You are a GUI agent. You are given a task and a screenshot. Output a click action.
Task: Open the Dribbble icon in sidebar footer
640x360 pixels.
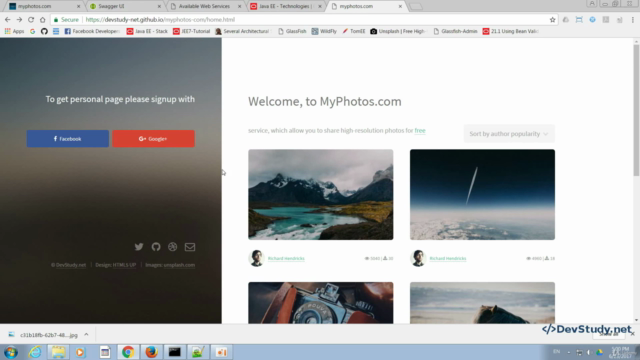(x=173, y=247)
